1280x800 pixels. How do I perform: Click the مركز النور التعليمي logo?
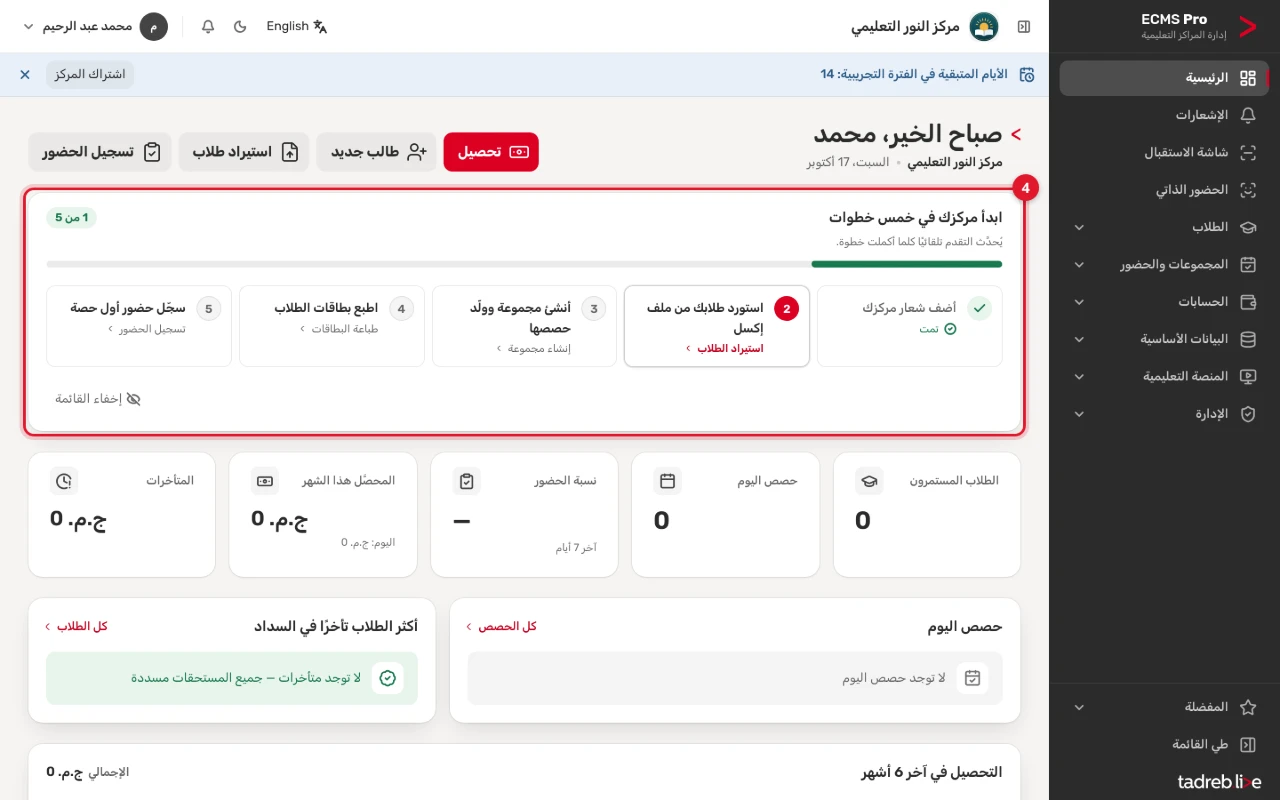tap(984, 27)
